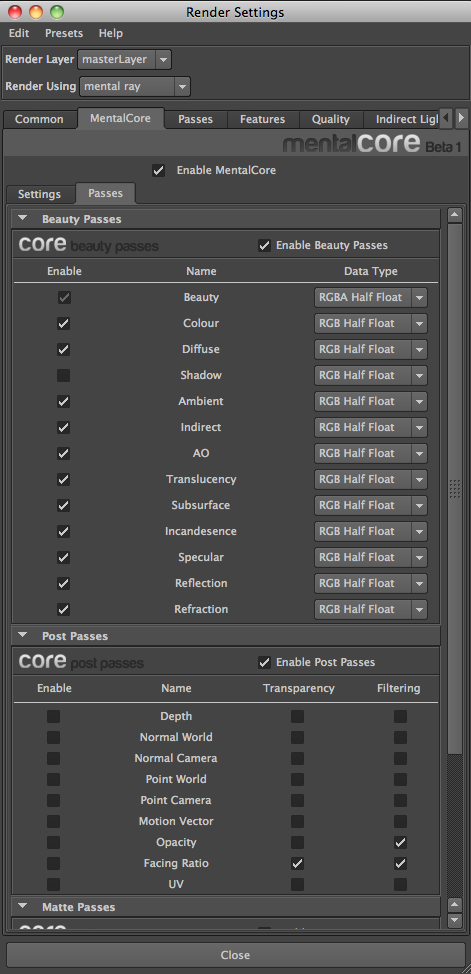Image resolution: width=471 pixels, height=974 pixels.
Task: Collapse the Beauty Passes section
Action: 23,219
